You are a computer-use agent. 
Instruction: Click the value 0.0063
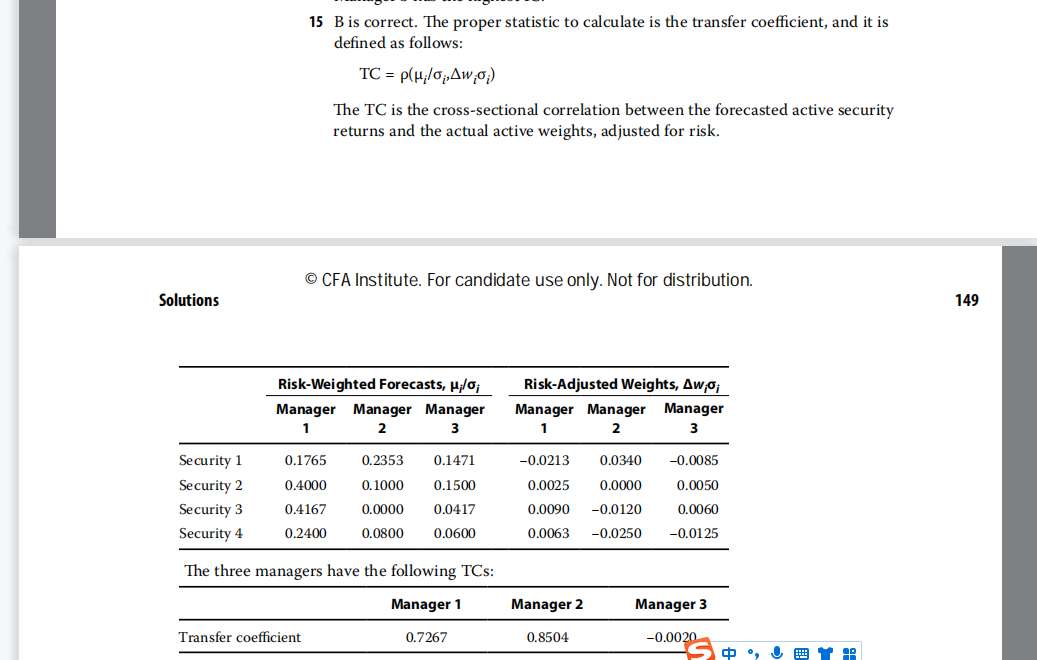pos(548,533)
